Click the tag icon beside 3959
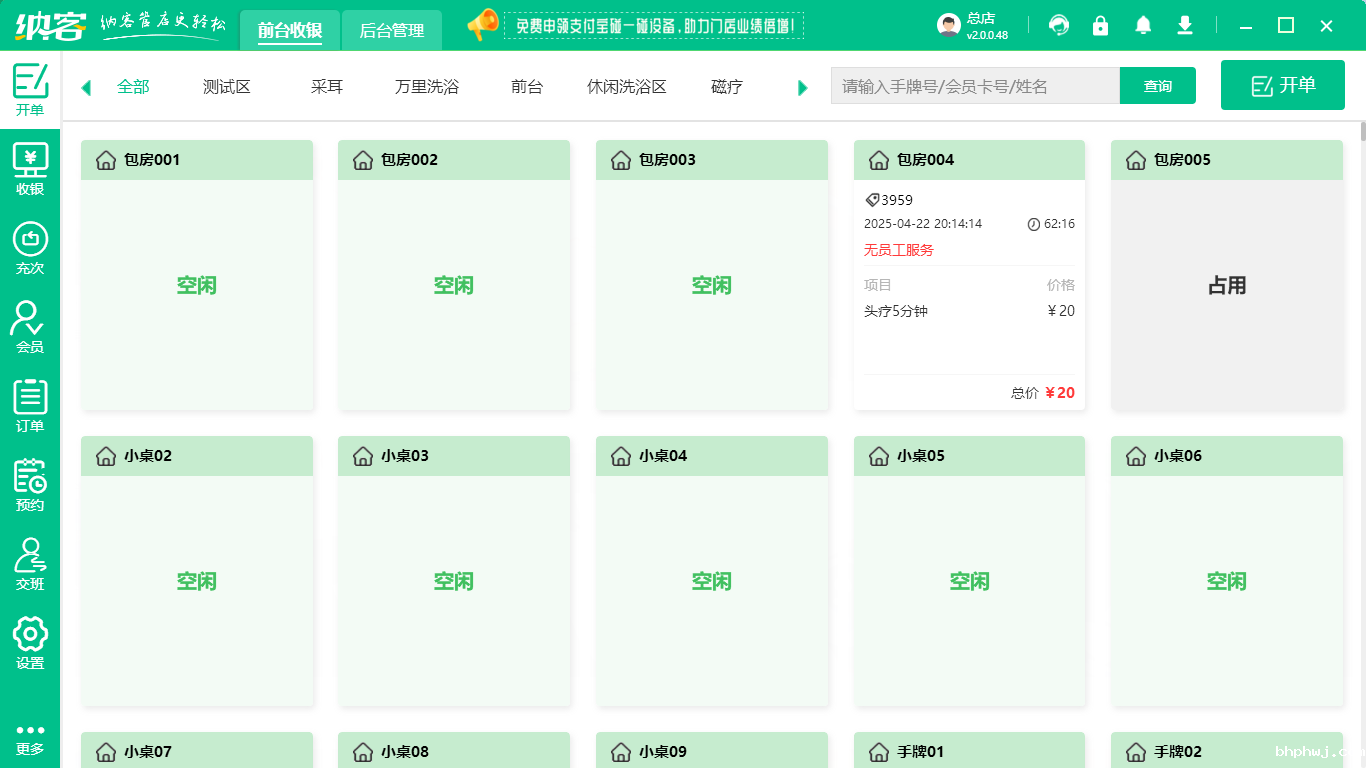1366x768 pixels. (872, 200)
